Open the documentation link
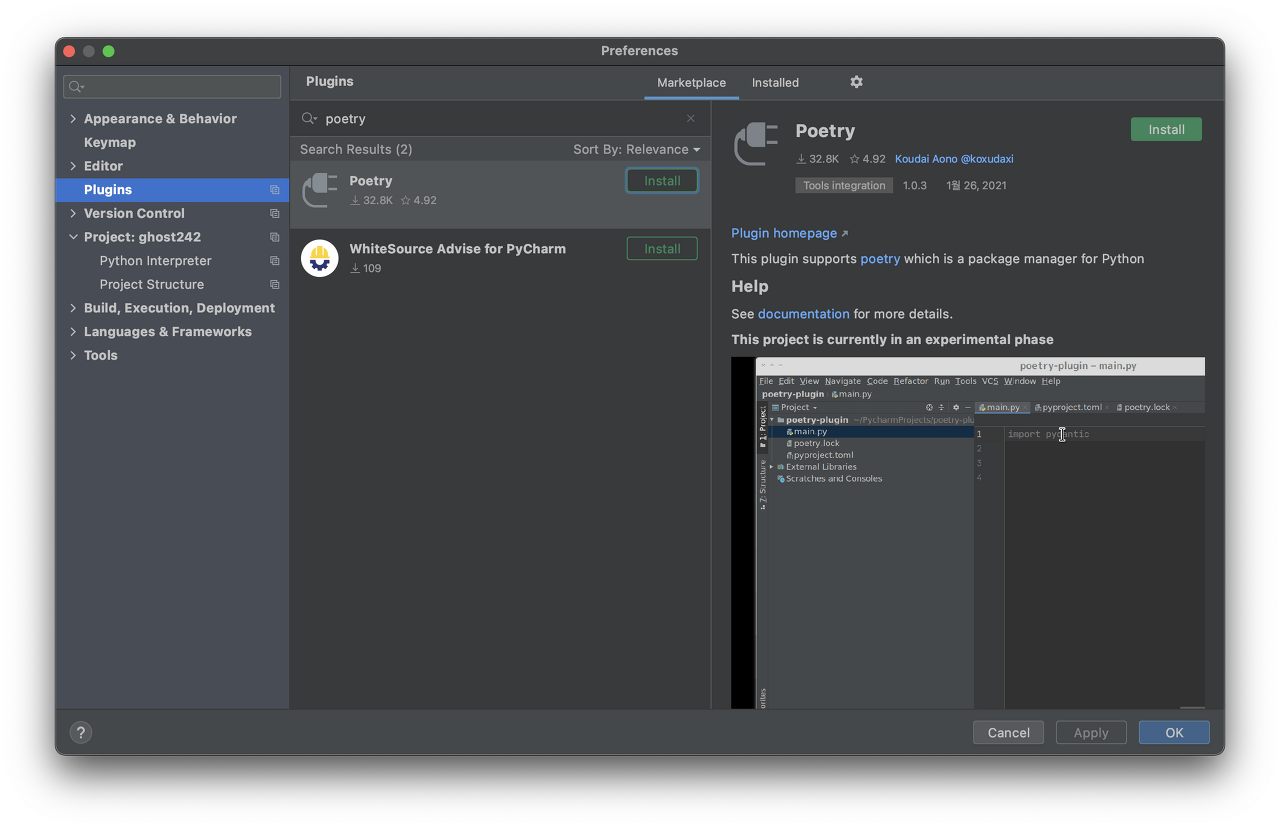Image resolution: width=1280 pixels, height=828 pixels. point(803,313)
